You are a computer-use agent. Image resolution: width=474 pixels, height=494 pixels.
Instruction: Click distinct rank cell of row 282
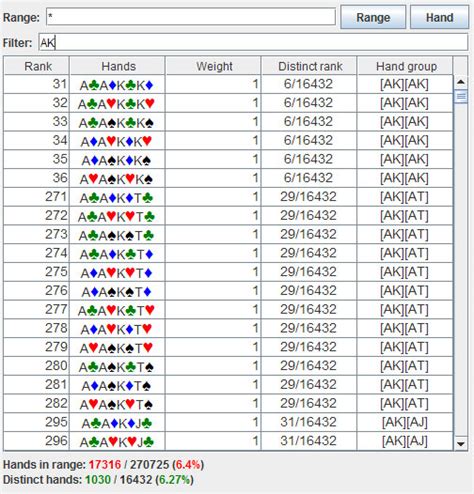[x=308, y=404]
